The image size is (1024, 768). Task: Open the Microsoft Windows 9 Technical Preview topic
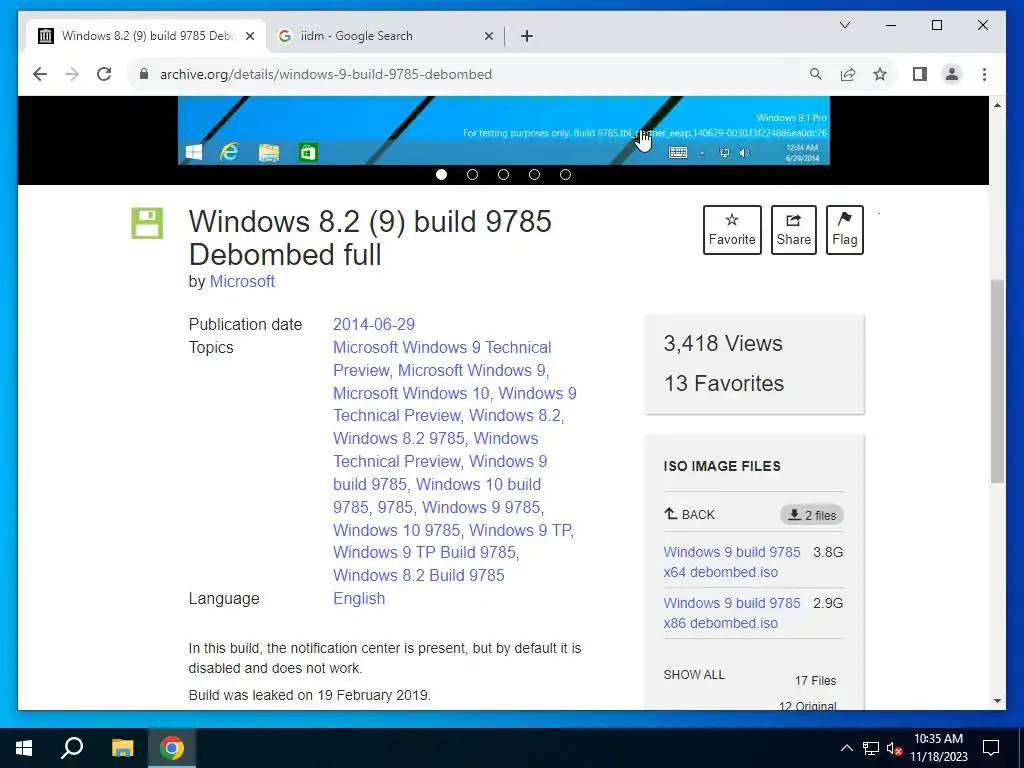(x=442, y=359)
